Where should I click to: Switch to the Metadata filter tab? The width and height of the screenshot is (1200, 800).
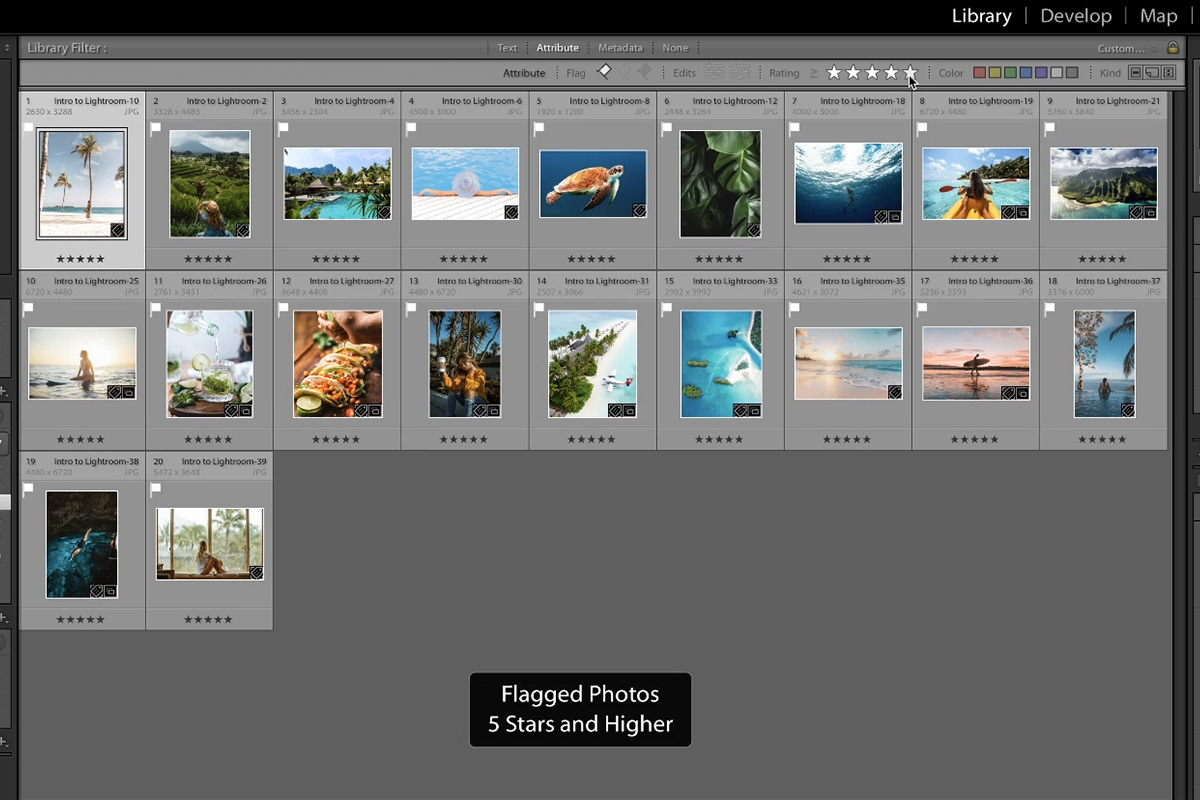coord(620,47)
